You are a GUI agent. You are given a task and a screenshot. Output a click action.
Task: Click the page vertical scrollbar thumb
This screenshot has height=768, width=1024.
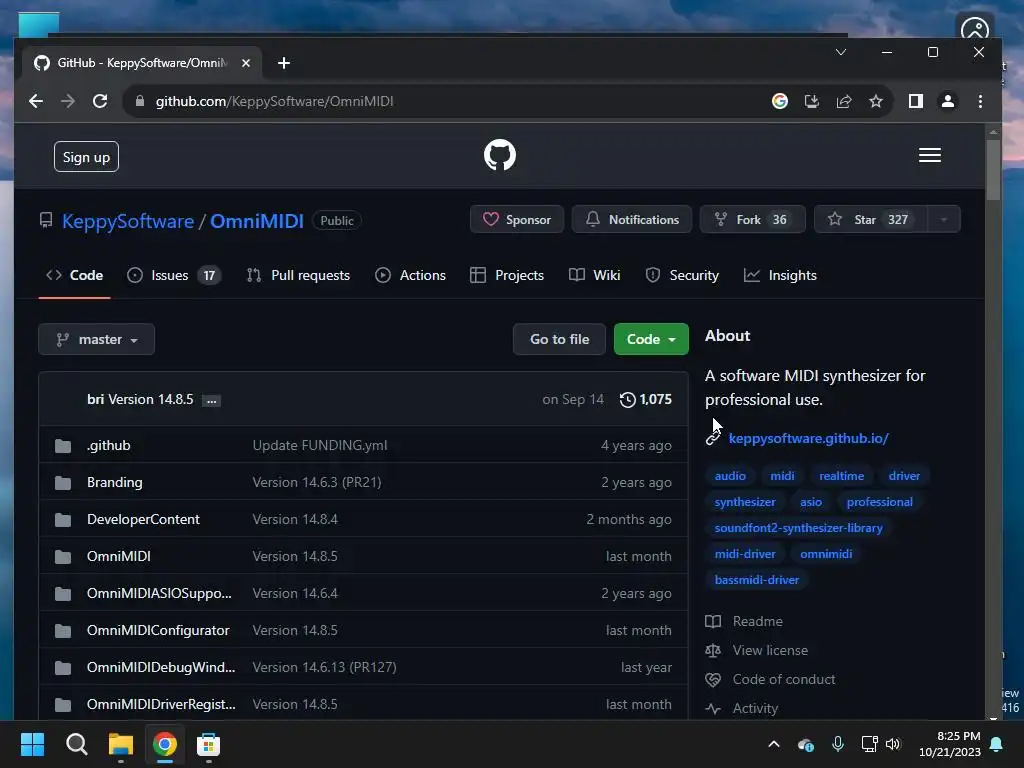click(993, 170)
